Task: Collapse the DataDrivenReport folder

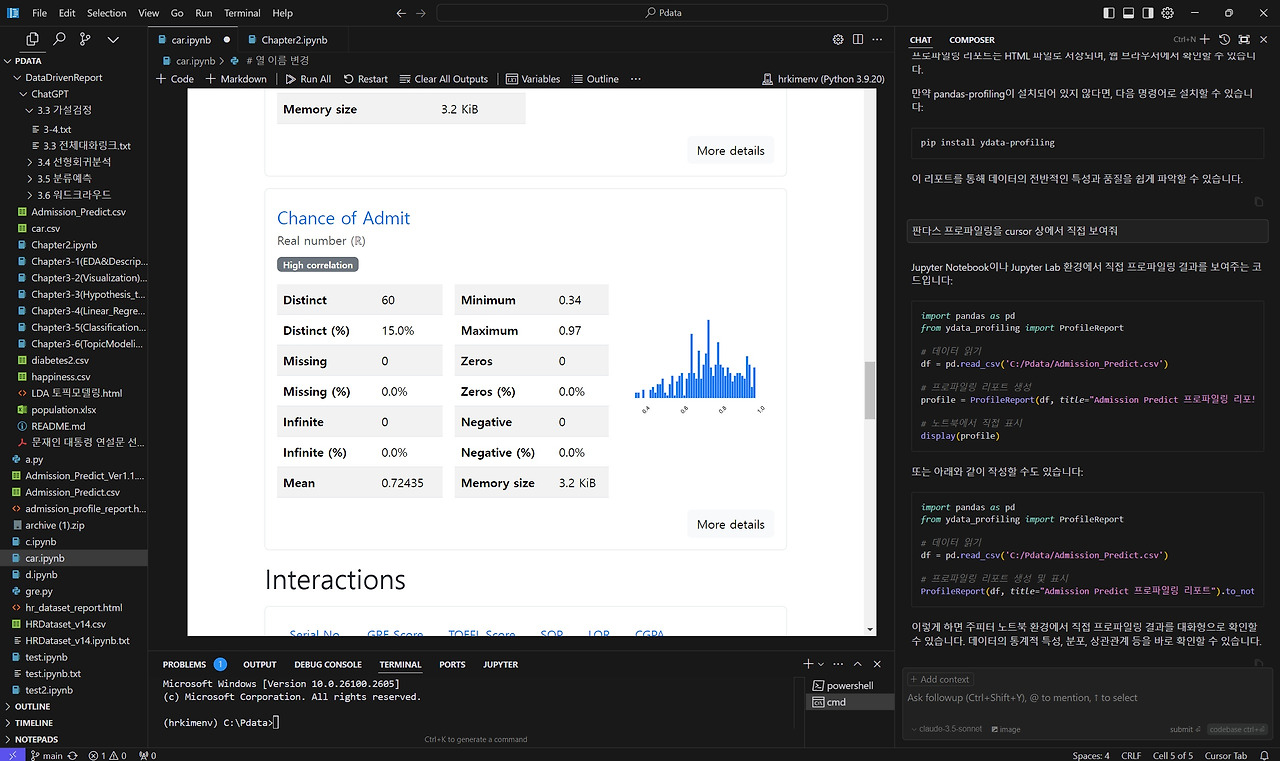Action: pyautogui.click(x=74, y=77)
